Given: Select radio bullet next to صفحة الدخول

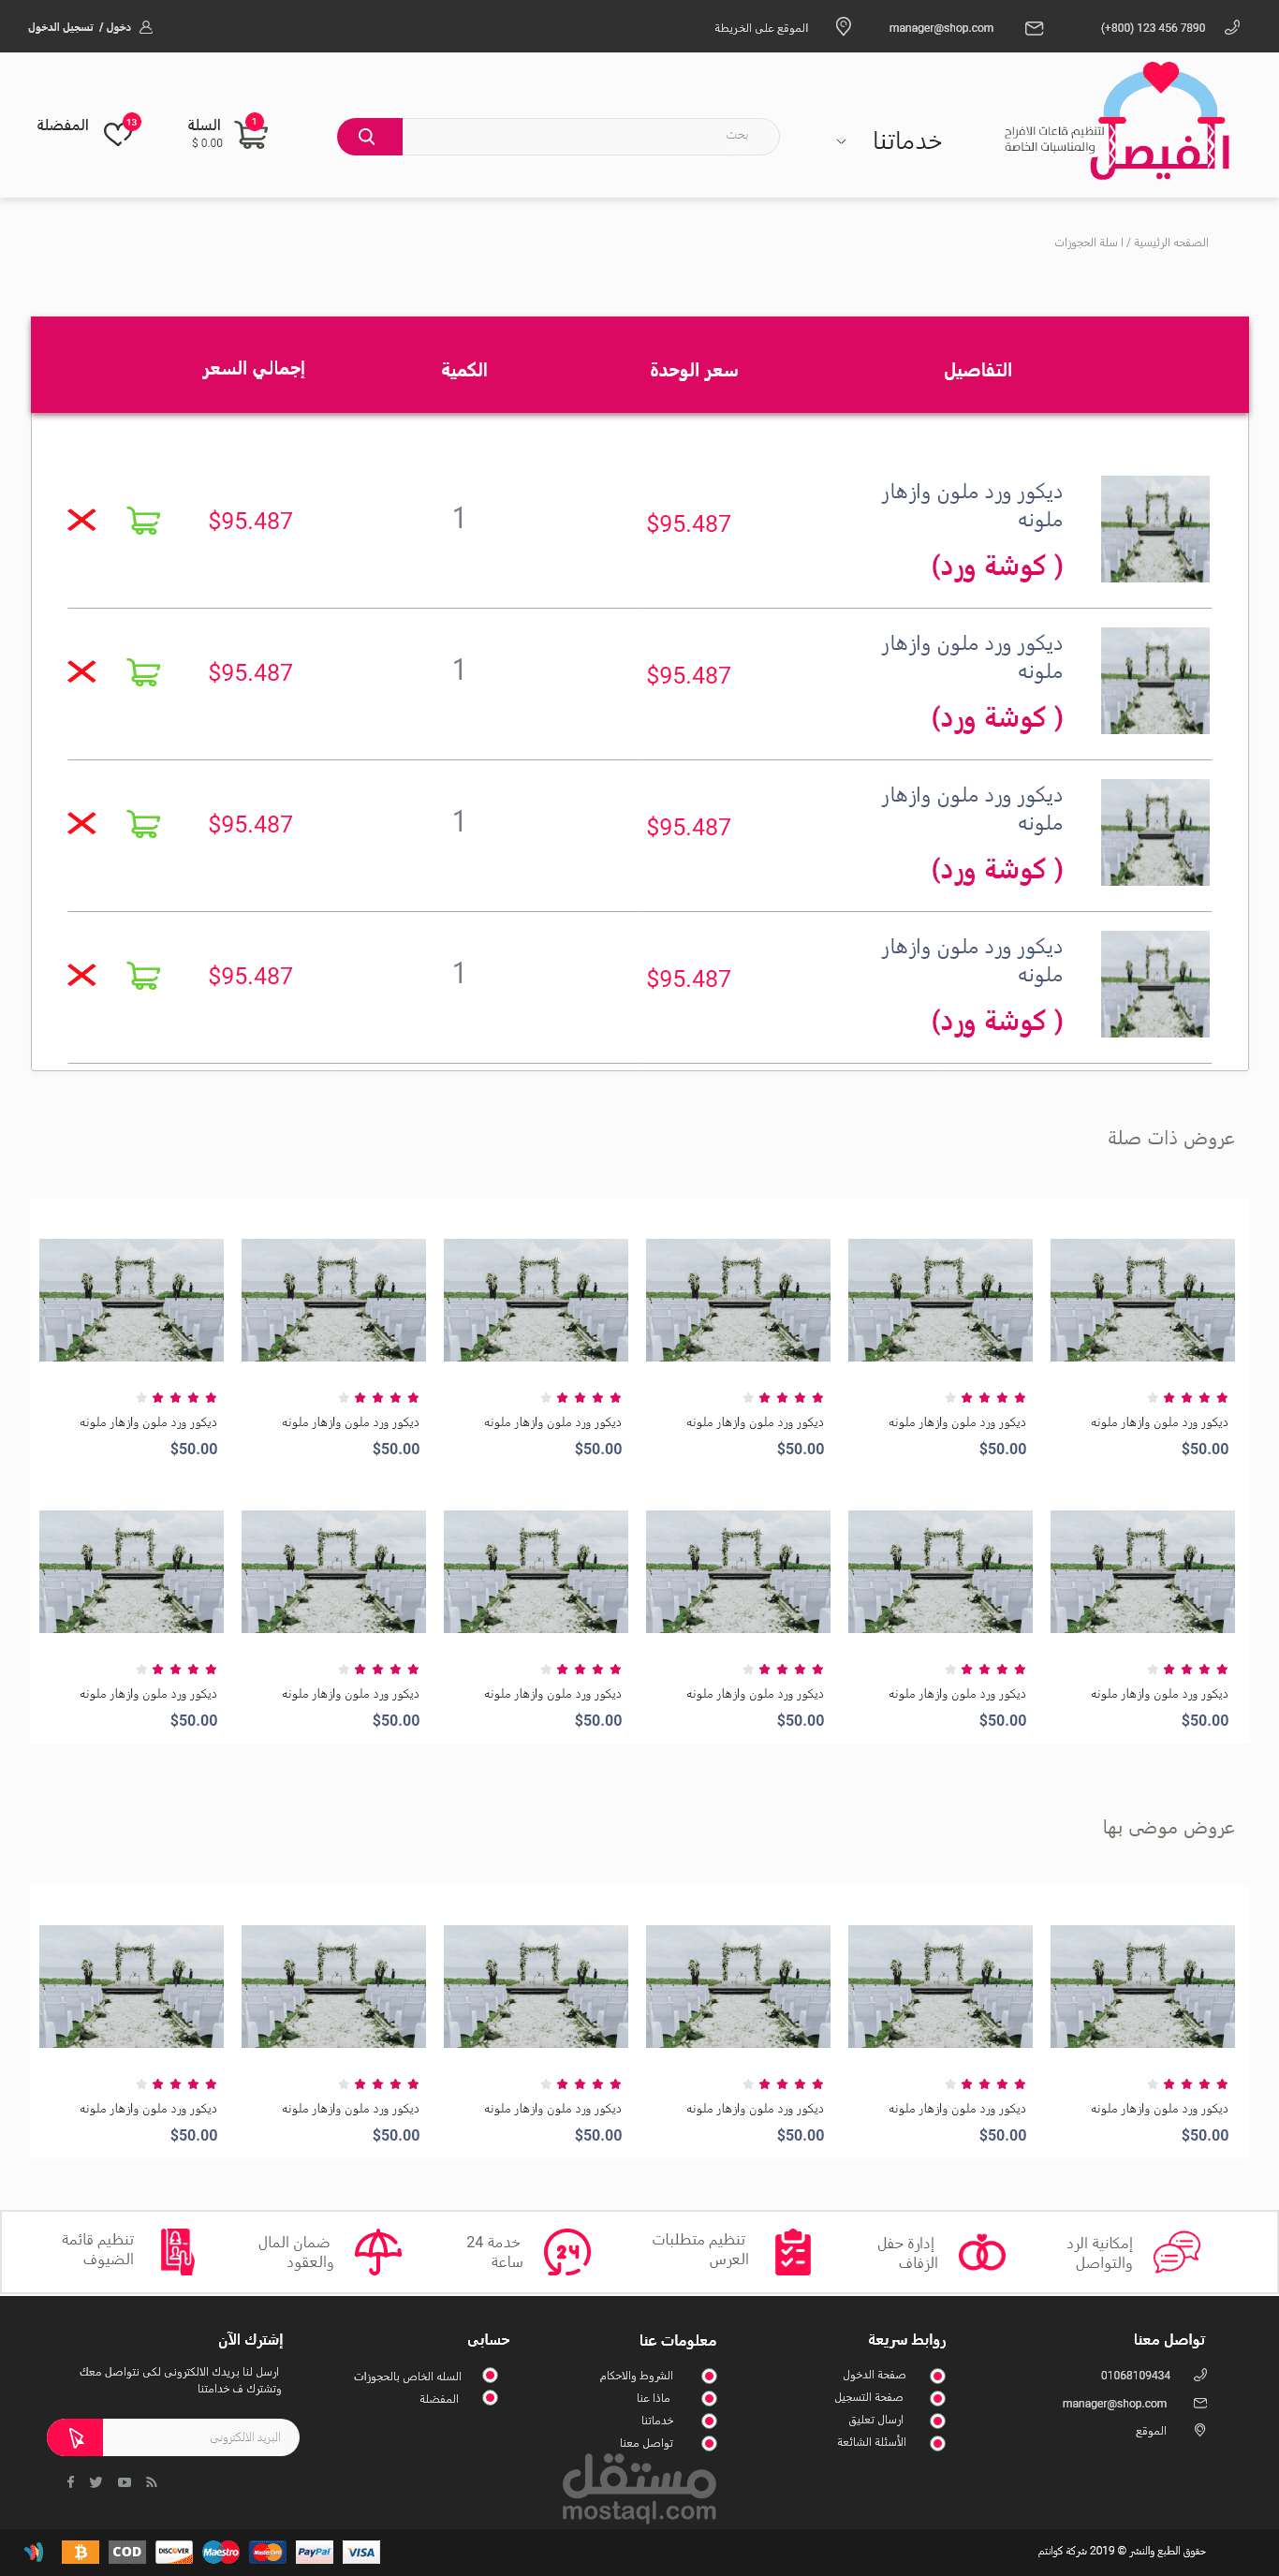Looking at the screenshot, I should pyautogui.click(x=937, y=2375).
